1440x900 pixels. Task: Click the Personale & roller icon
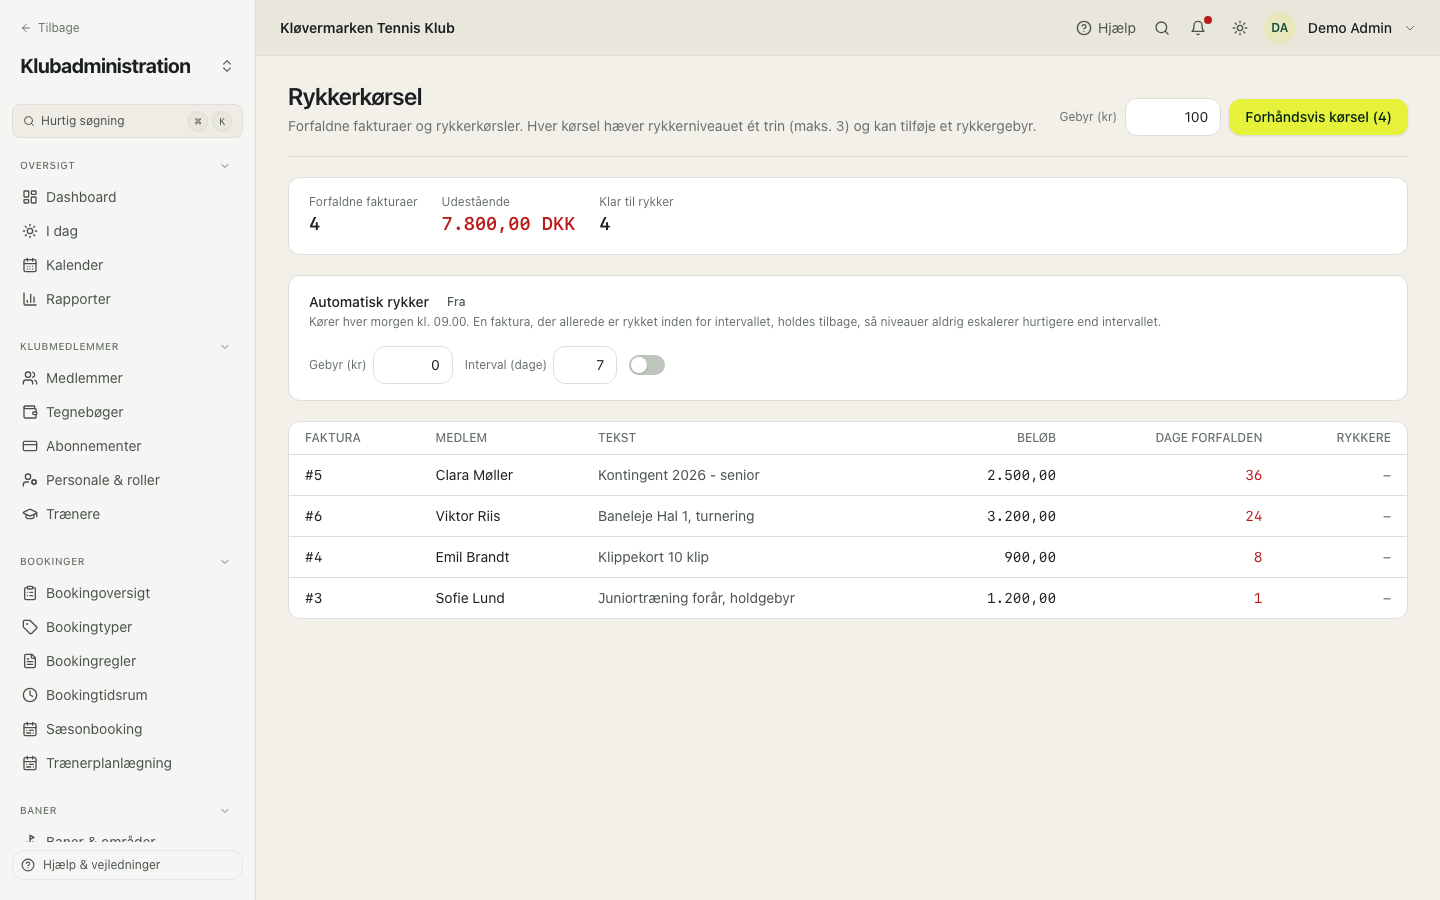[x=30, y=480]
